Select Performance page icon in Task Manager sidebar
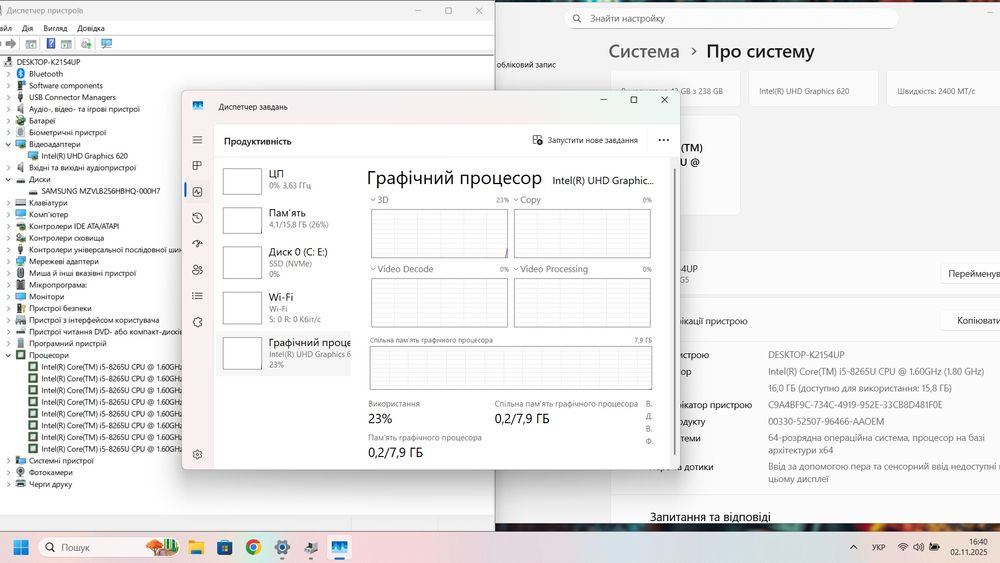The width and height of the screenshot is (1000, 563). pos(197,192)
